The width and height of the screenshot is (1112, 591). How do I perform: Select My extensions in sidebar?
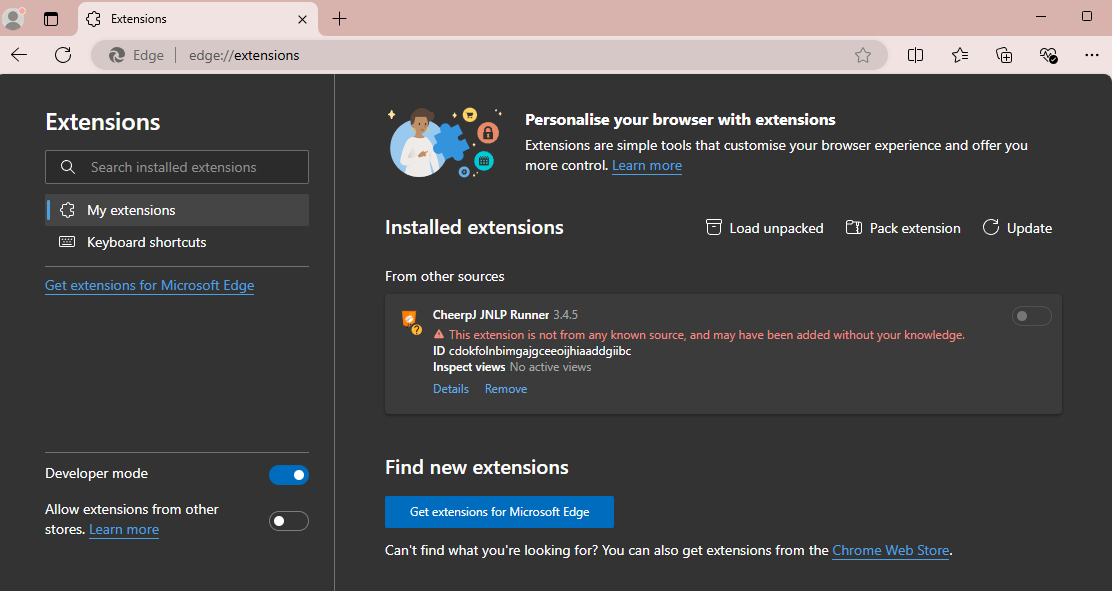131,210
